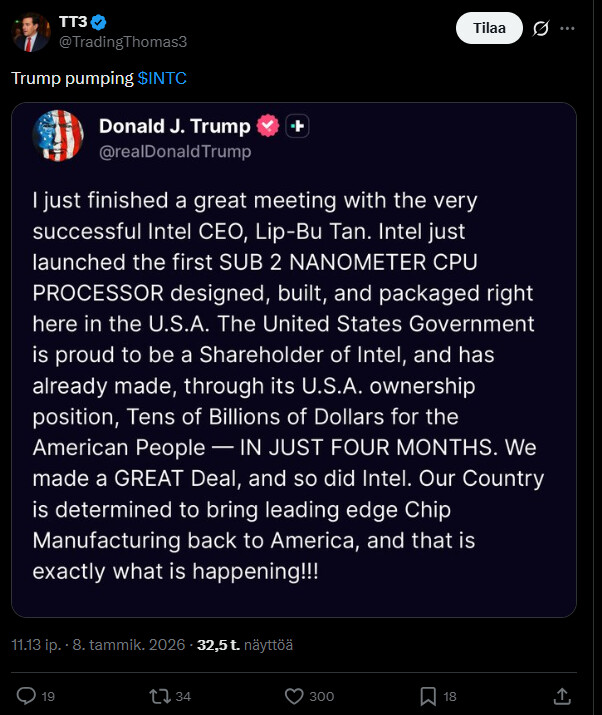Open the @TradingThomas3 handle link

pos(123,41)
